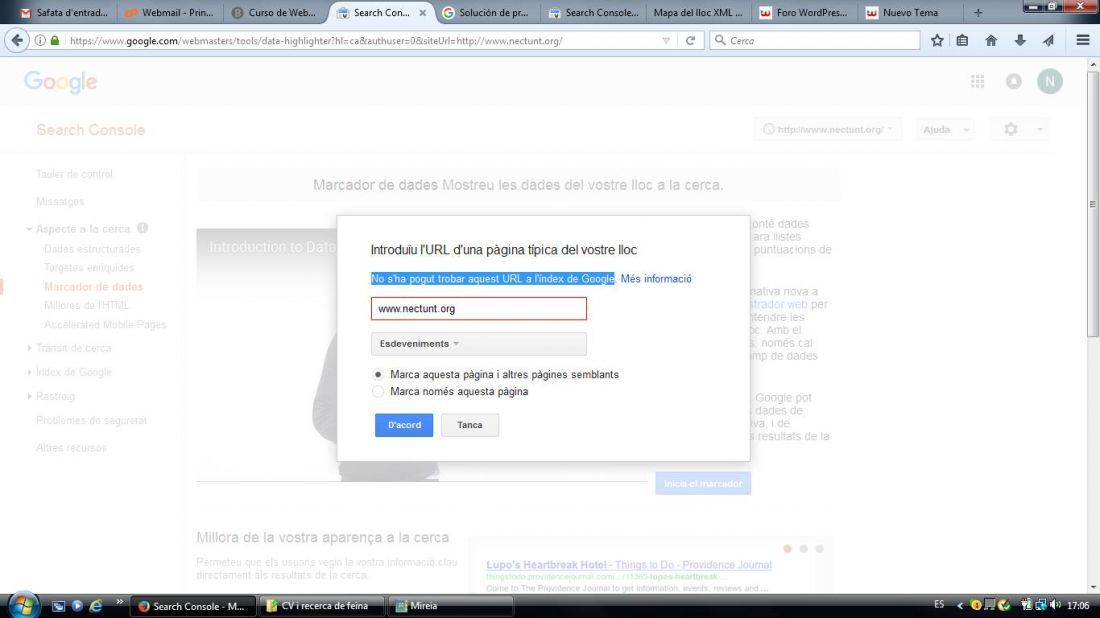Screen dimensions: 1100x618
Task: Click the browser address bar URL
Action: point(365,41)
